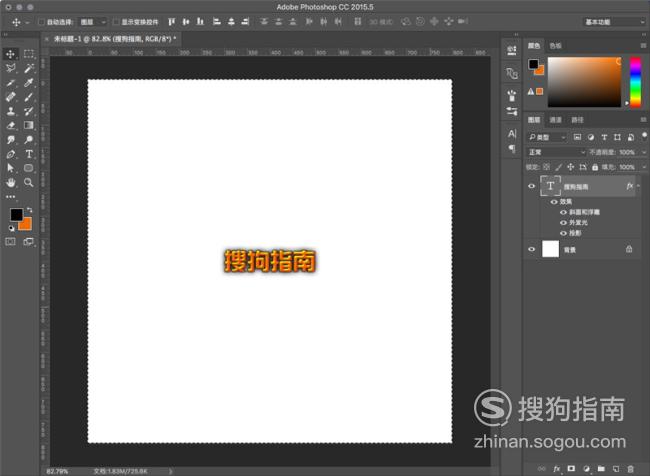Switch to the Channels tab

pyautogui.click(x=555, y=120)
